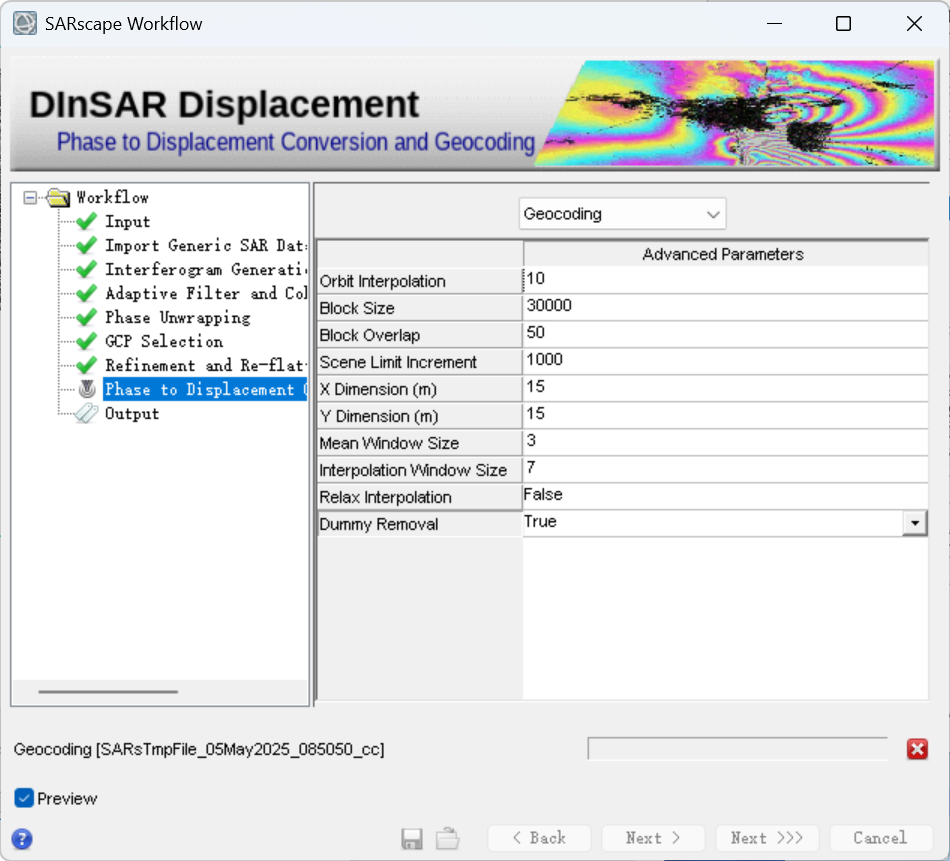Click the Workflow folder icon
Image resolution: width=950 pixels, height=861 pixels.
pos(58,198)
